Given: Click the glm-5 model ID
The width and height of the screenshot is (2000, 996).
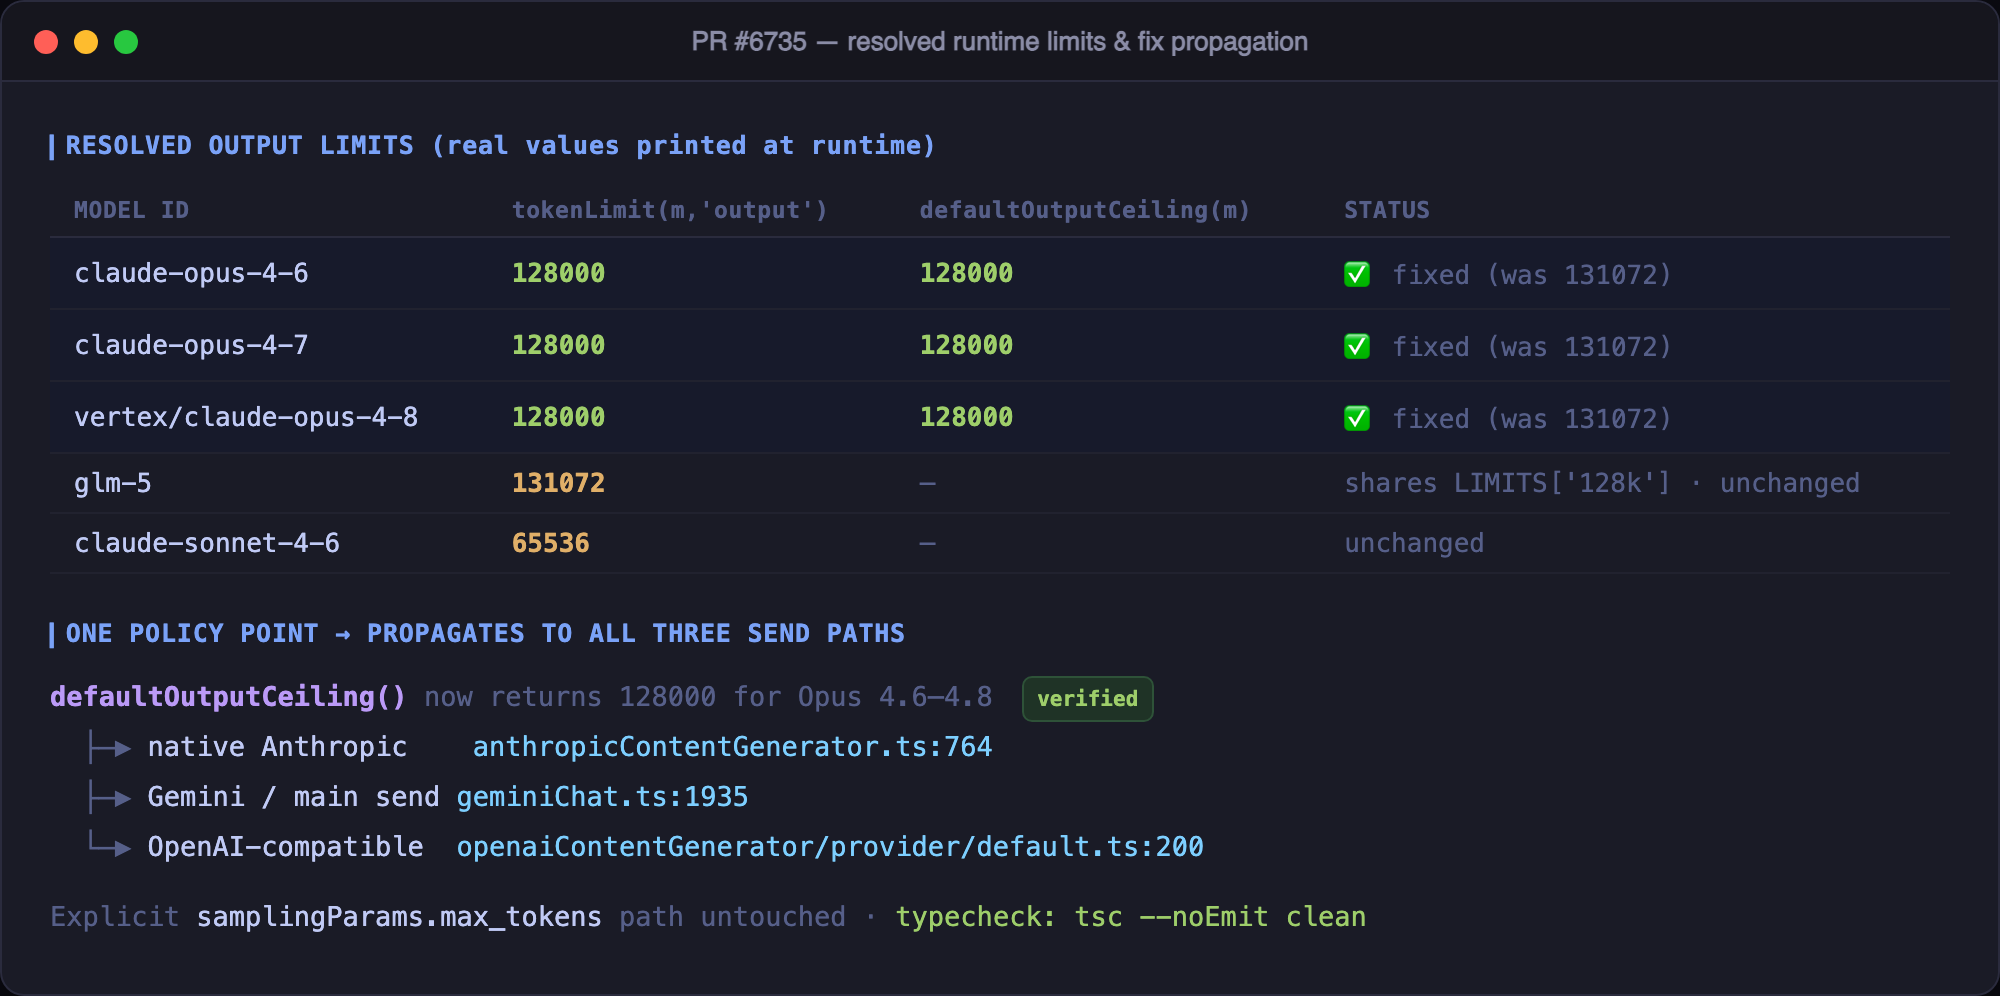Looking at the screenshot, I should tap(113, 484).
